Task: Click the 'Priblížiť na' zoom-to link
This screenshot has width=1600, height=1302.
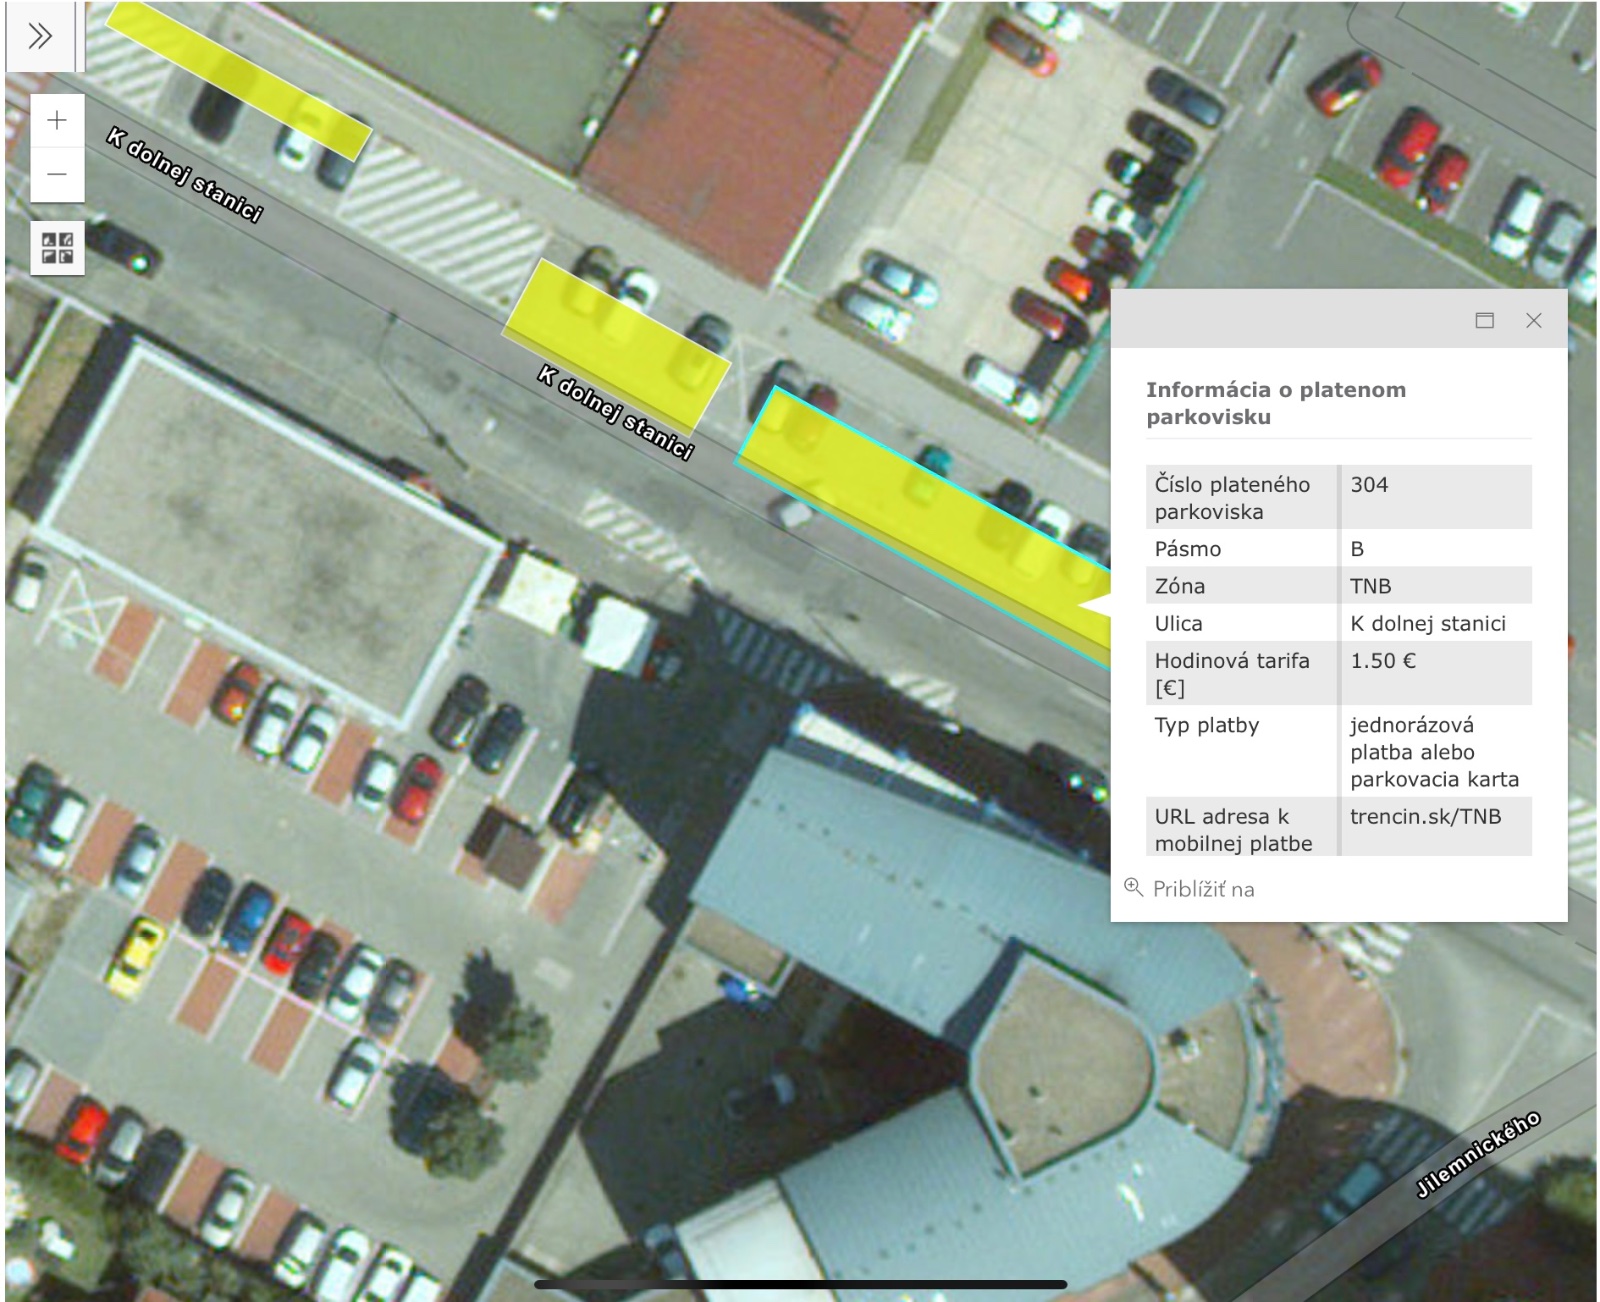Action: click(x=1203, y=889)
